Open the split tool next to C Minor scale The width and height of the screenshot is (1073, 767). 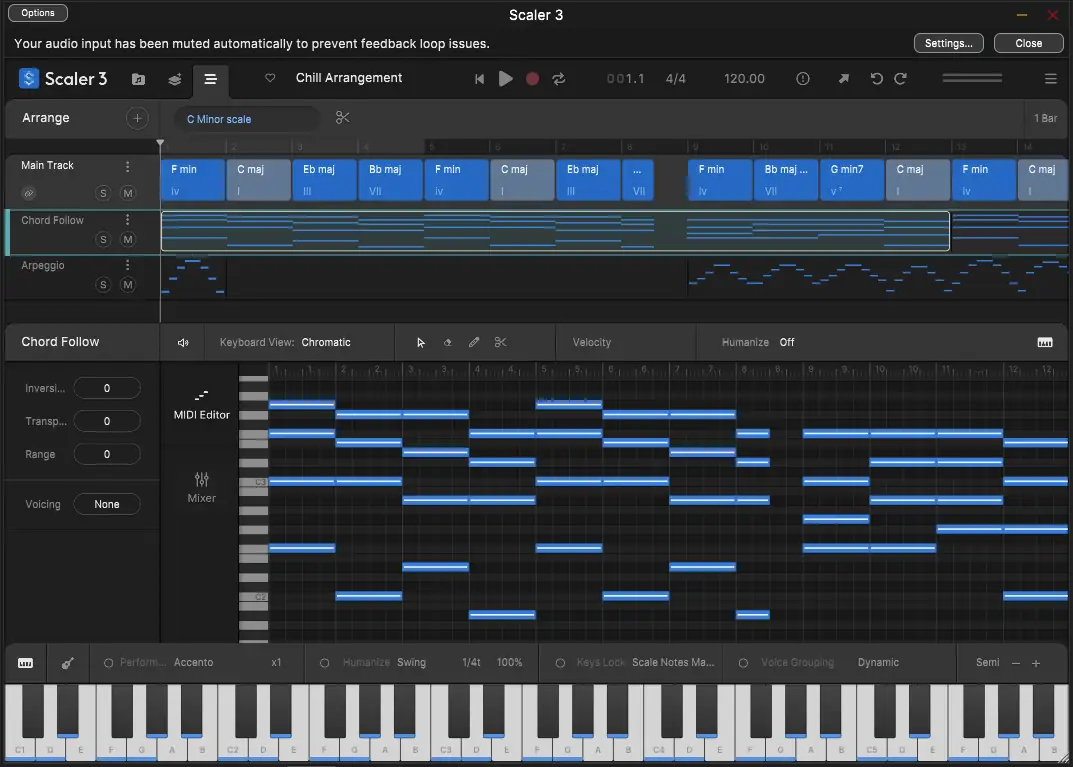342,117
